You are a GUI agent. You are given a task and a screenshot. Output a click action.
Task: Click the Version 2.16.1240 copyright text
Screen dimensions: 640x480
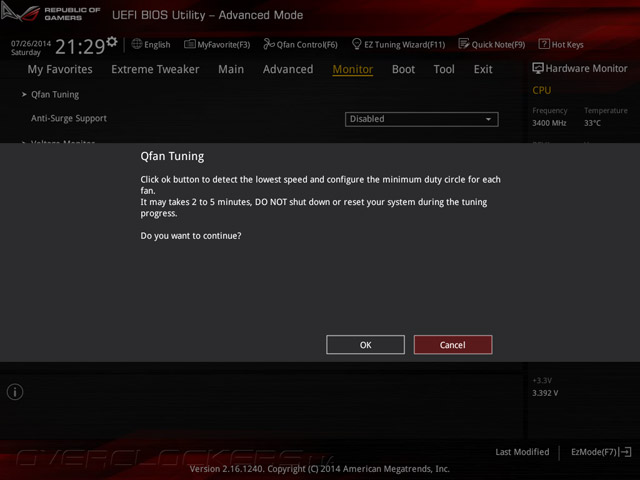[x=320, y=469]
